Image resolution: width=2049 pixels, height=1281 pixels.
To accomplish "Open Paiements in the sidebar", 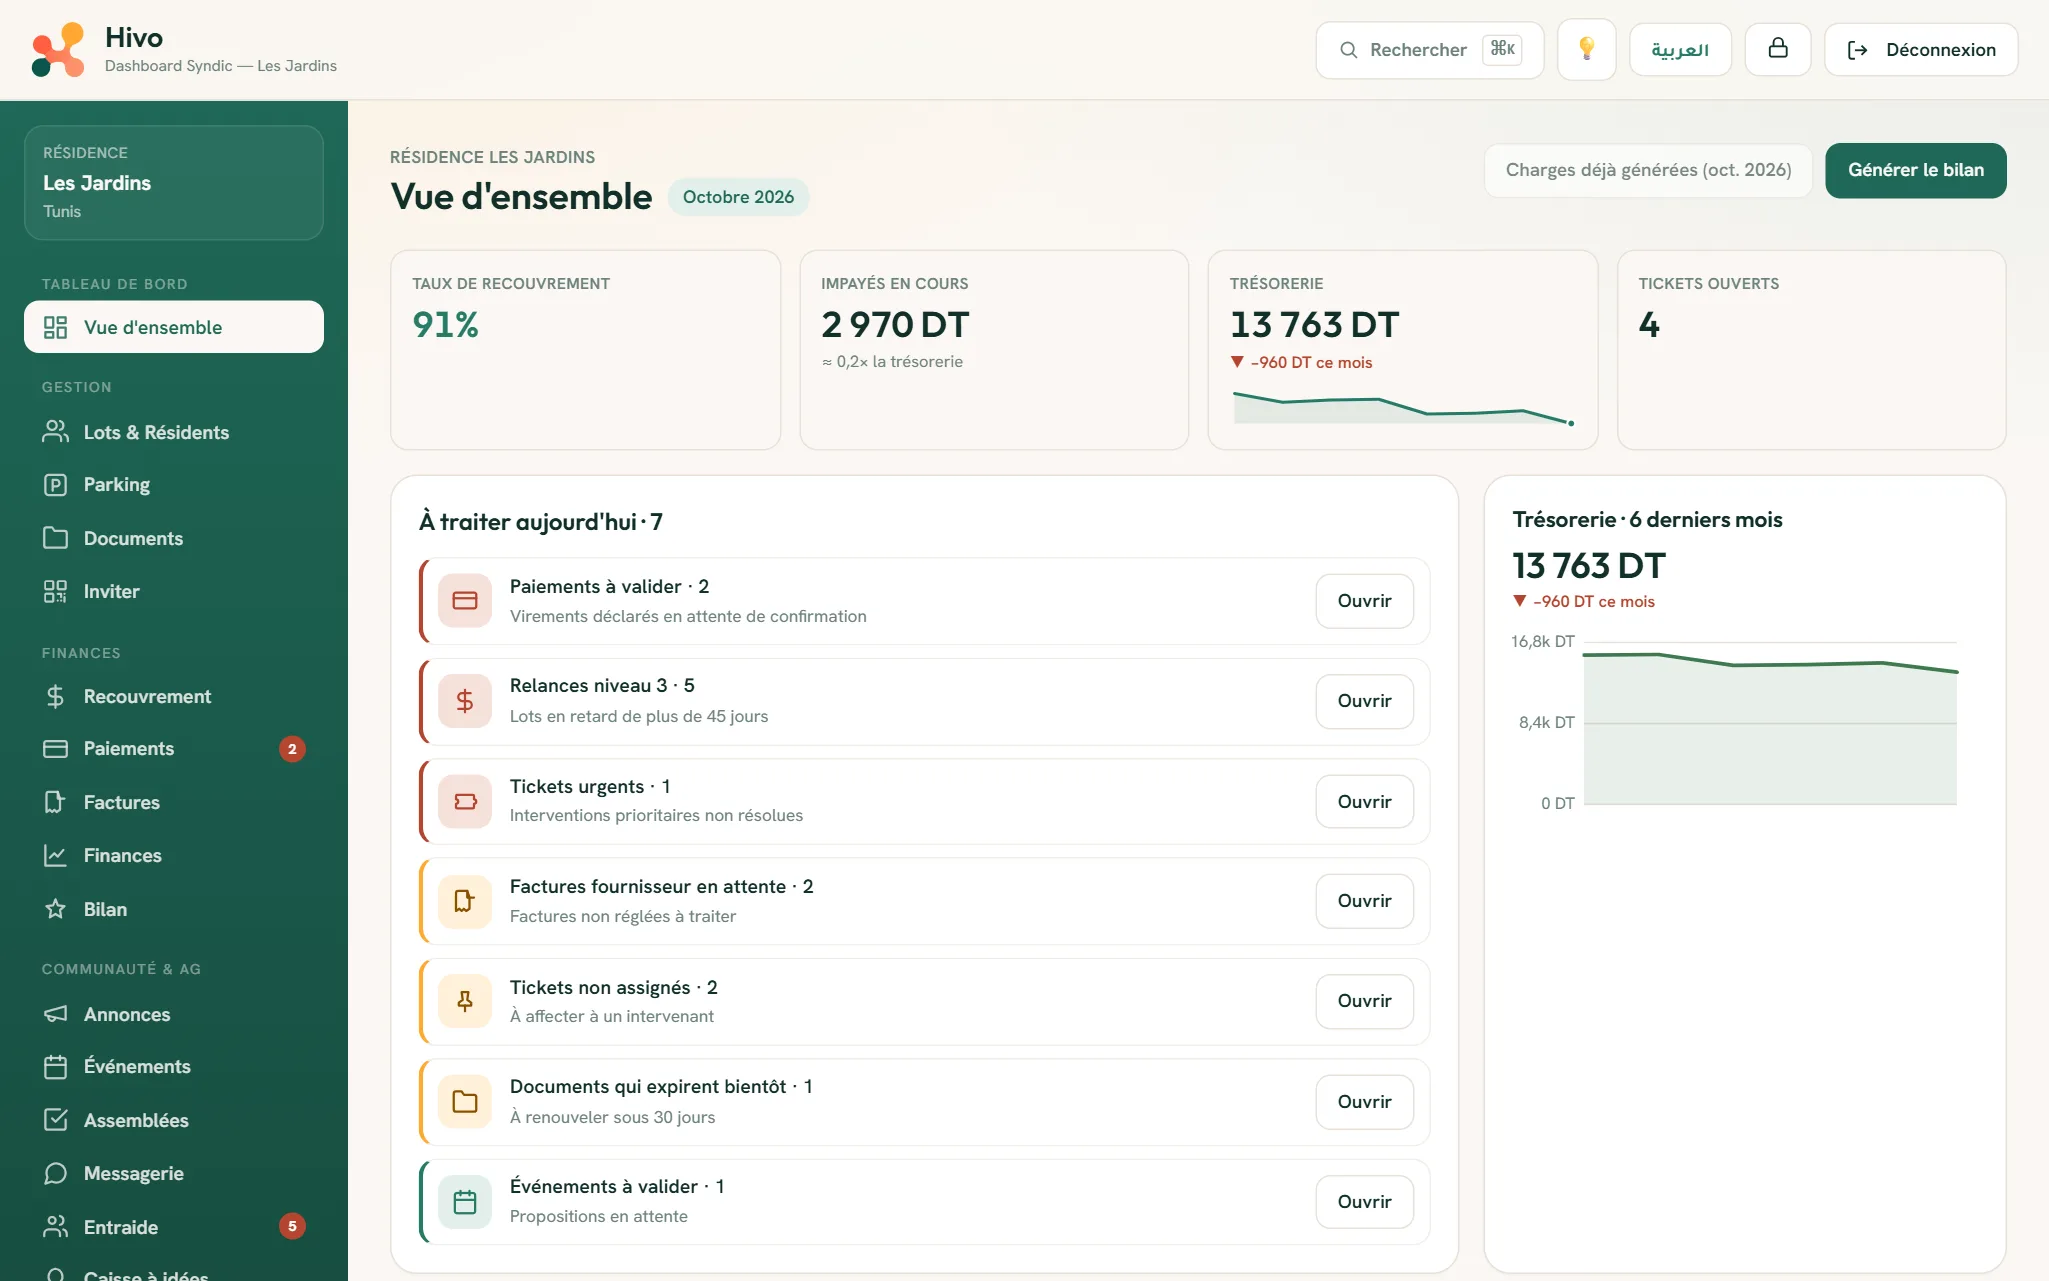I will tap(174, 749).
